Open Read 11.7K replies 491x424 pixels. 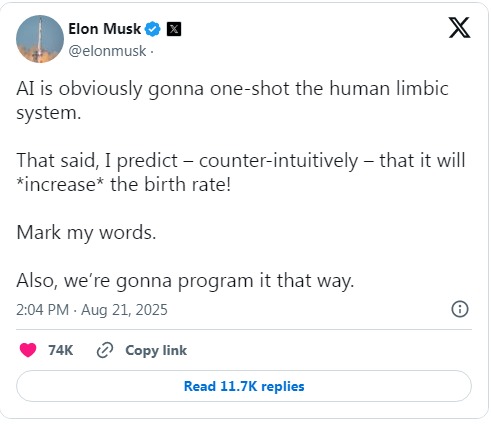244,386
